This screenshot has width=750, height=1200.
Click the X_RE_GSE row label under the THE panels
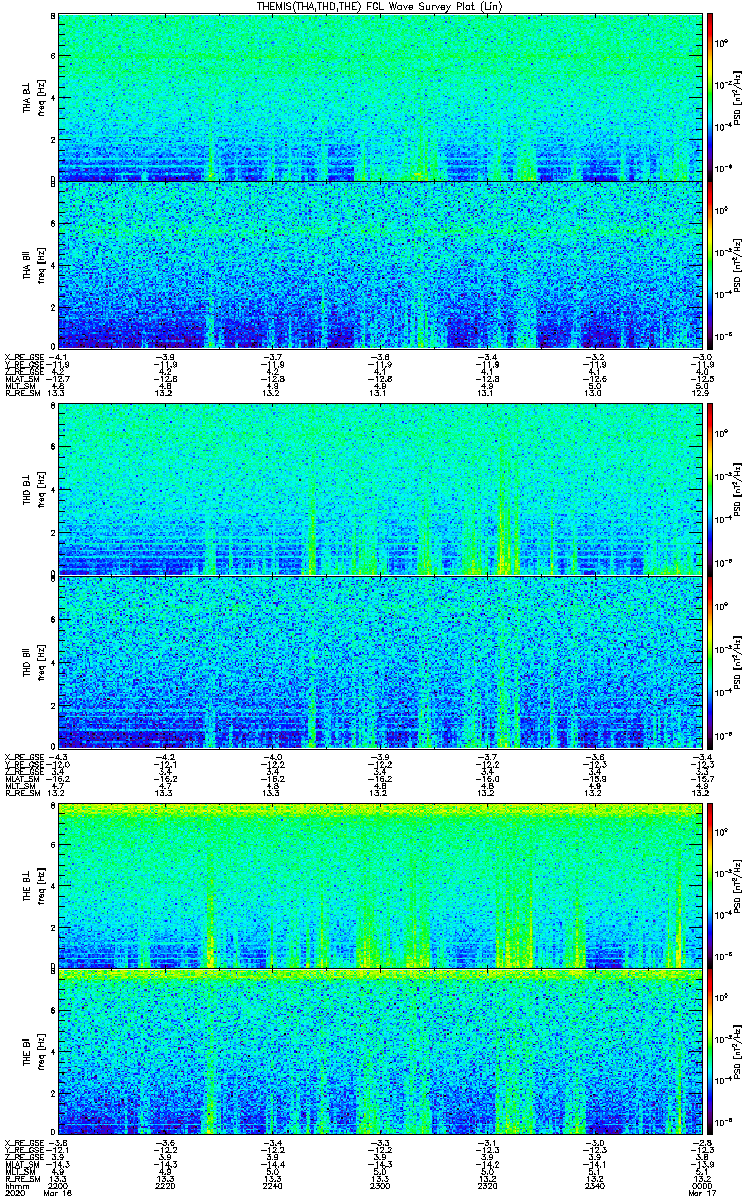[x=24, y=1141]
